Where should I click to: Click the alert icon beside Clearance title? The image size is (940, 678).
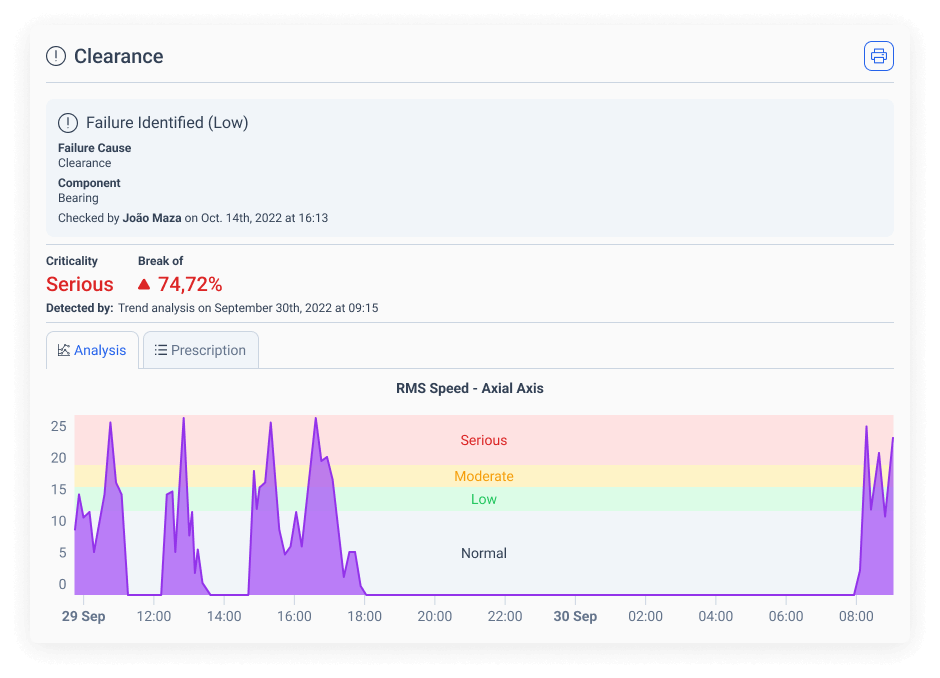click(x=56, y=56)
